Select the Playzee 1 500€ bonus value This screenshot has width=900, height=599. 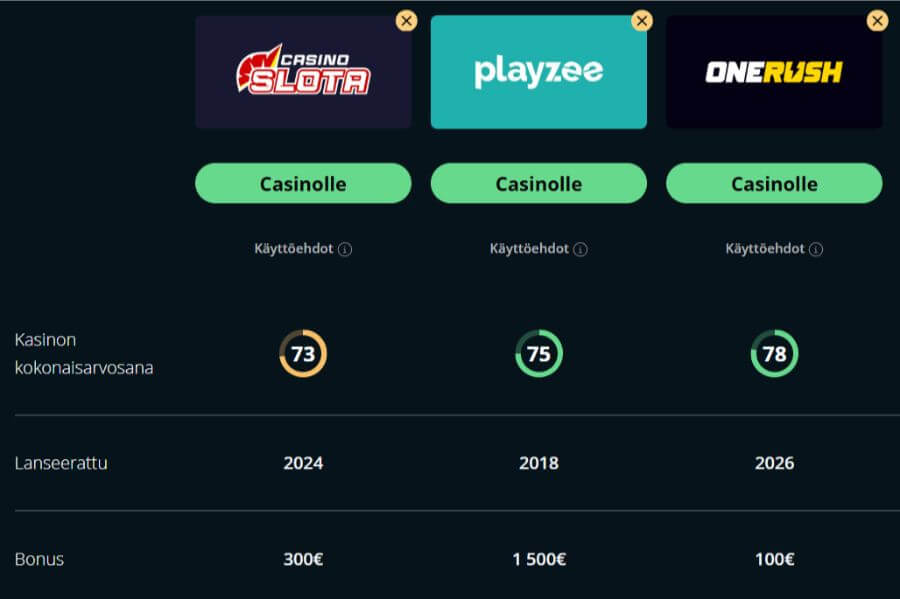pyautogui.click(x=539, y=560)
